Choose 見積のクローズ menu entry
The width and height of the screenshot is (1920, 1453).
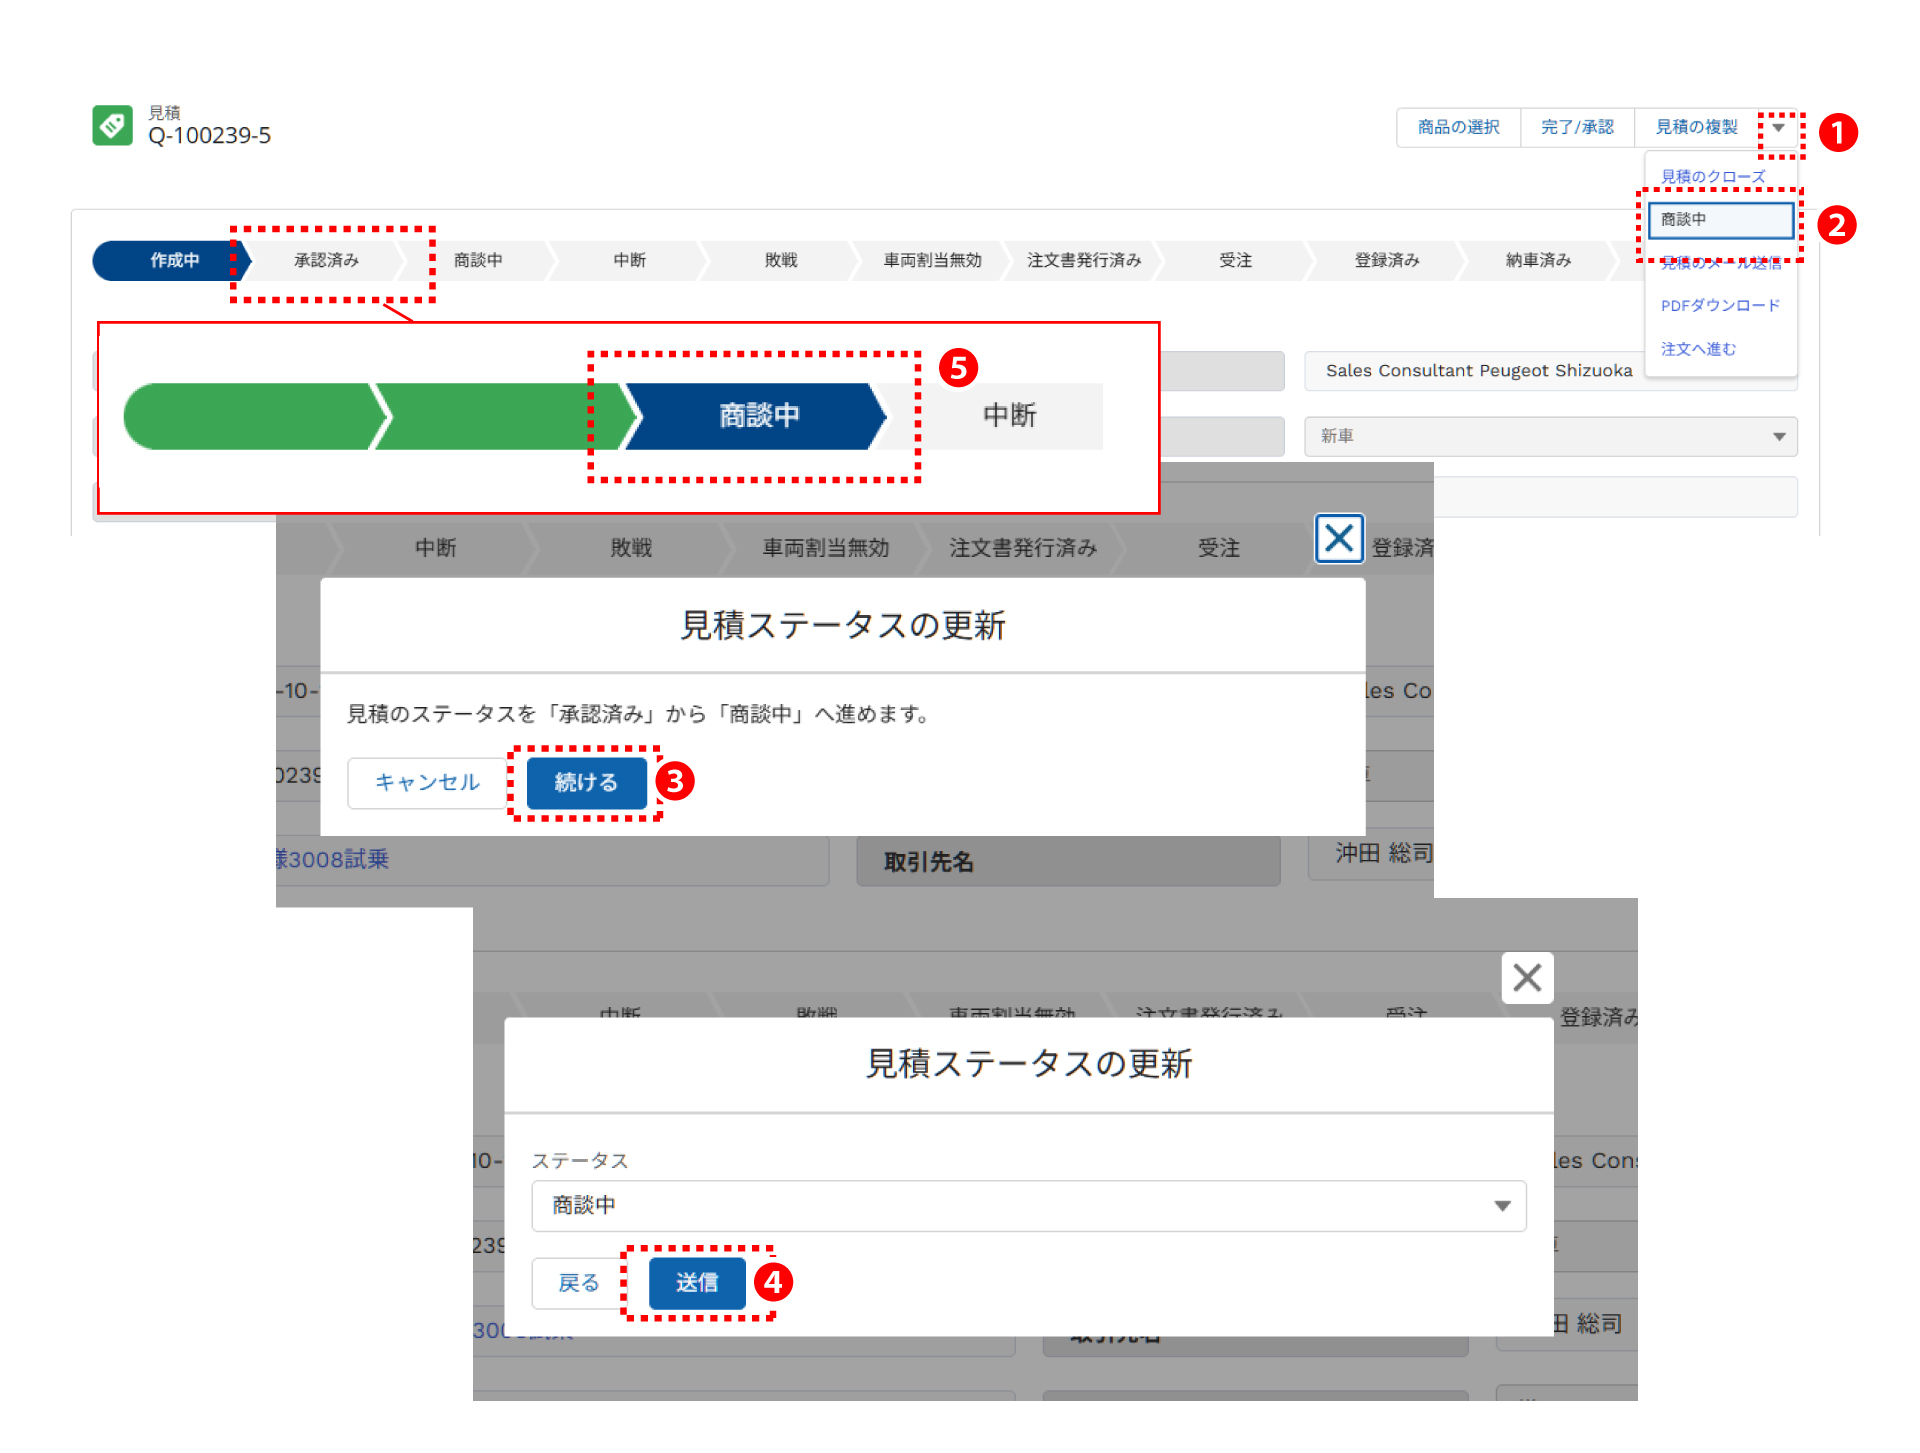pyautogui.click(x=1712, y=177)
